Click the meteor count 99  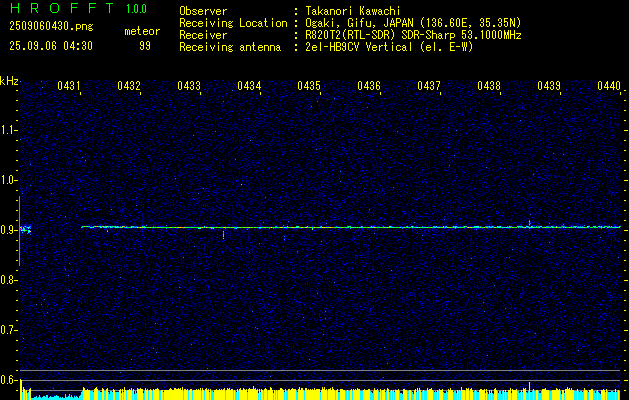click(145, 46)
